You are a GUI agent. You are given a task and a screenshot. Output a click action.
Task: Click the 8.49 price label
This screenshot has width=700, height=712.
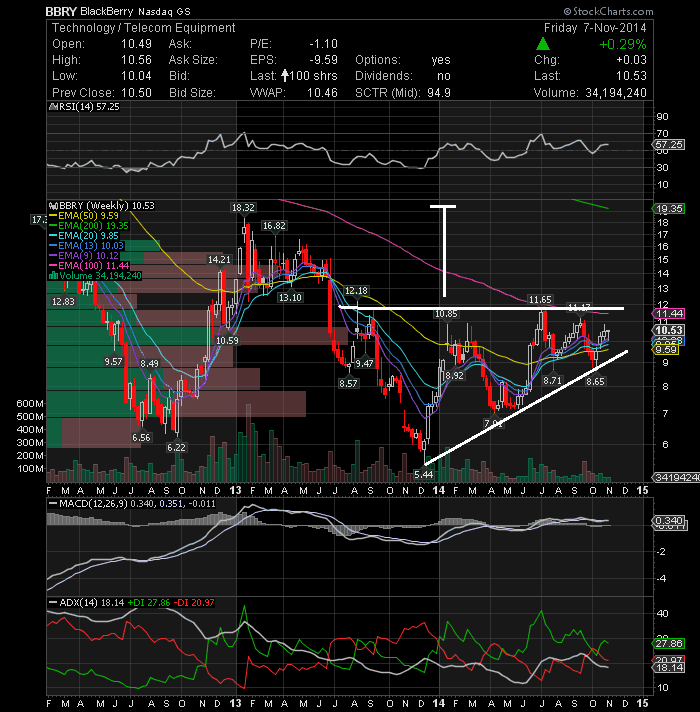149,363
